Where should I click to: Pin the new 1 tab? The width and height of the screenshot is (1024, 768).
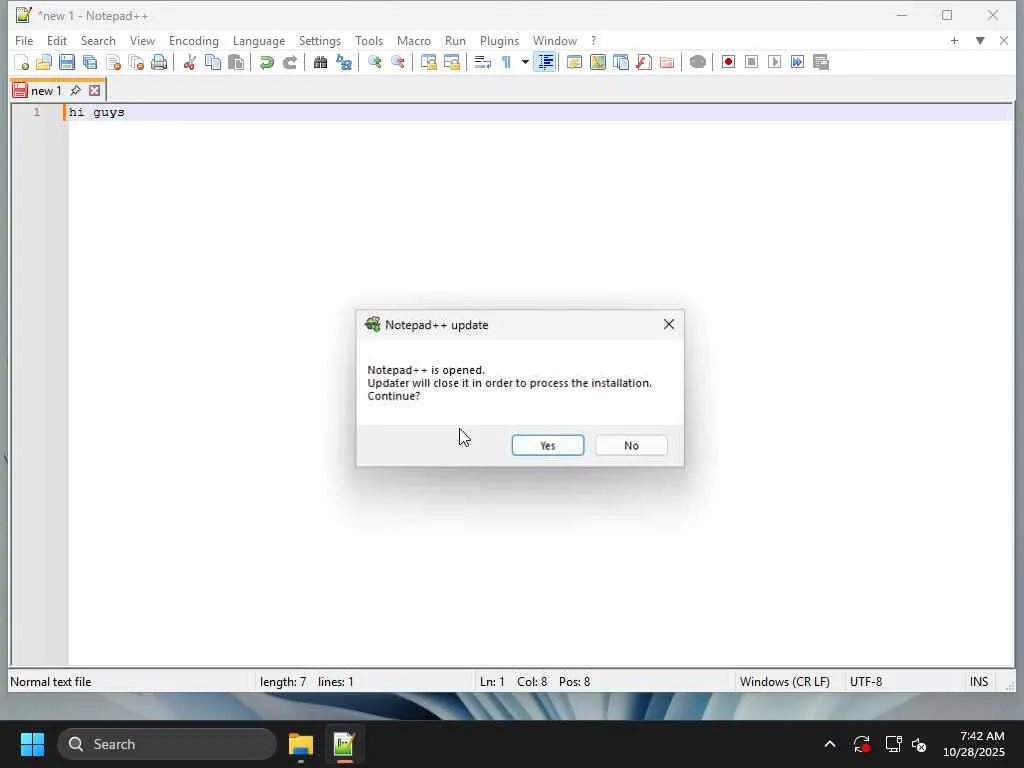pyautogui.click(x=75, y=90)
